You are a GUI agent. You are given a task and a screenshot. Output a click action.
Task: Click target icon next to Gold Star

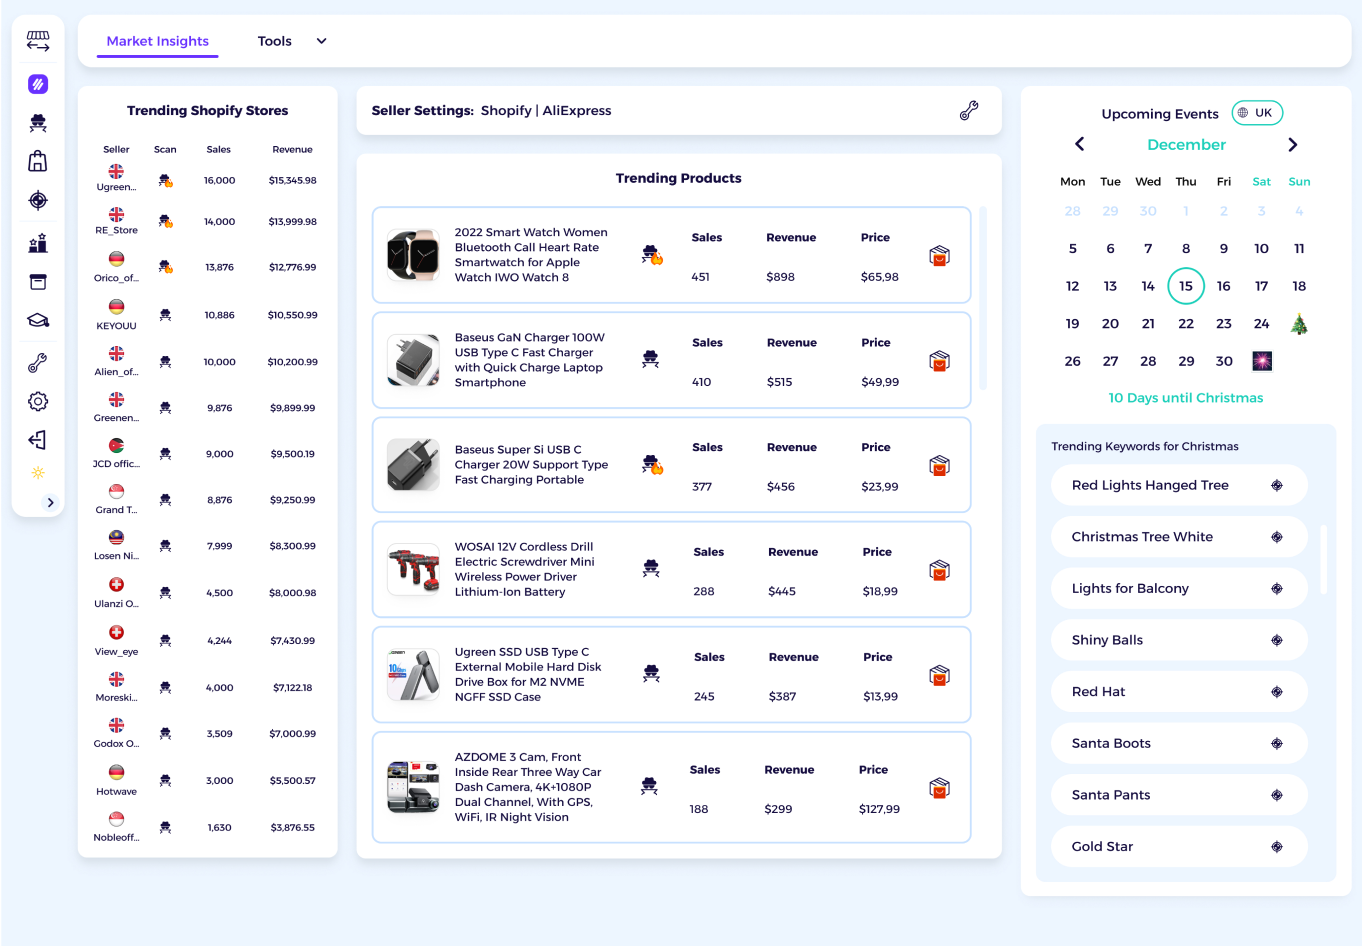[1277, 847]
